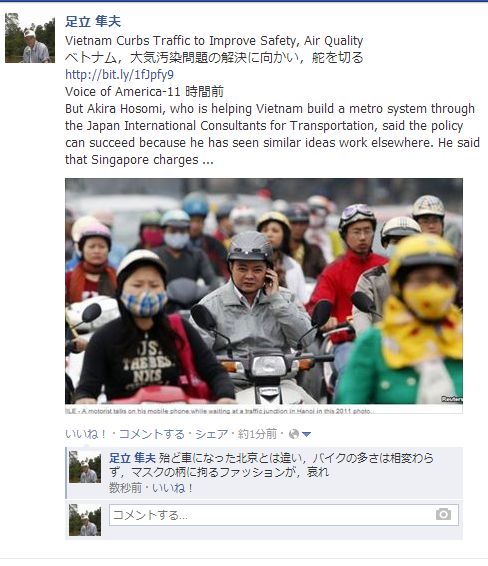This screenshot has width=488, height=566.
Task: Open the Hanoi motorbike traffic photo
Action: (264, 291)
